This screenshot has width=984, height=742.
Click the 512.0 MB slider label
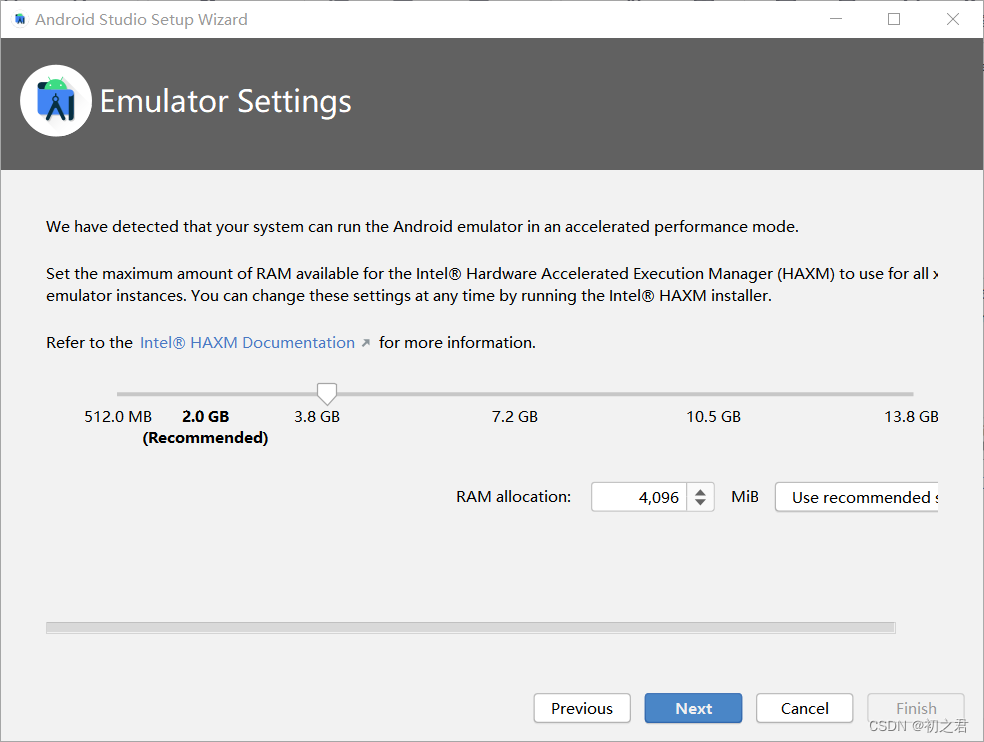pos(117,416)
